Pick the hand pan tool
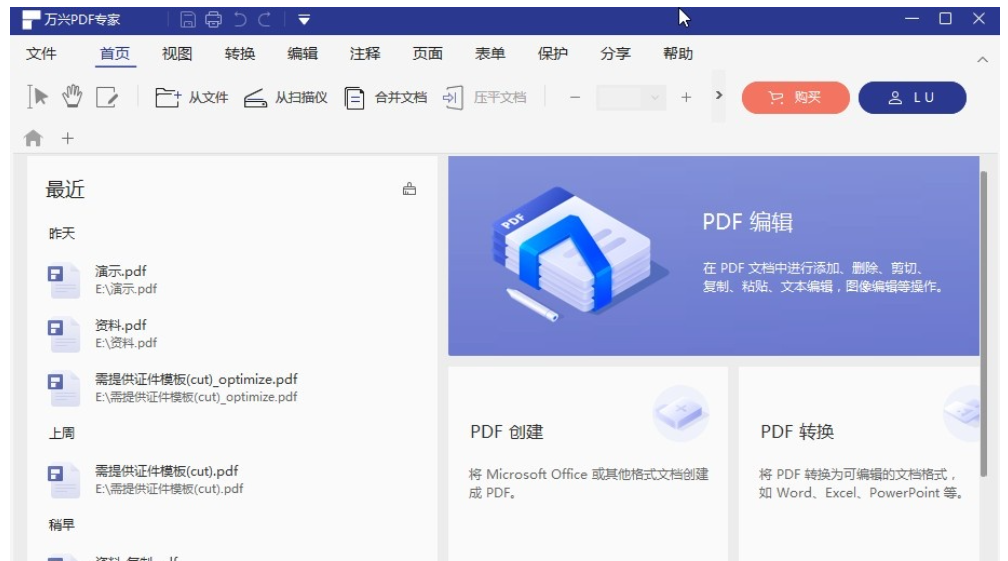Screen dimensions: 1008x561 point(72,96)
